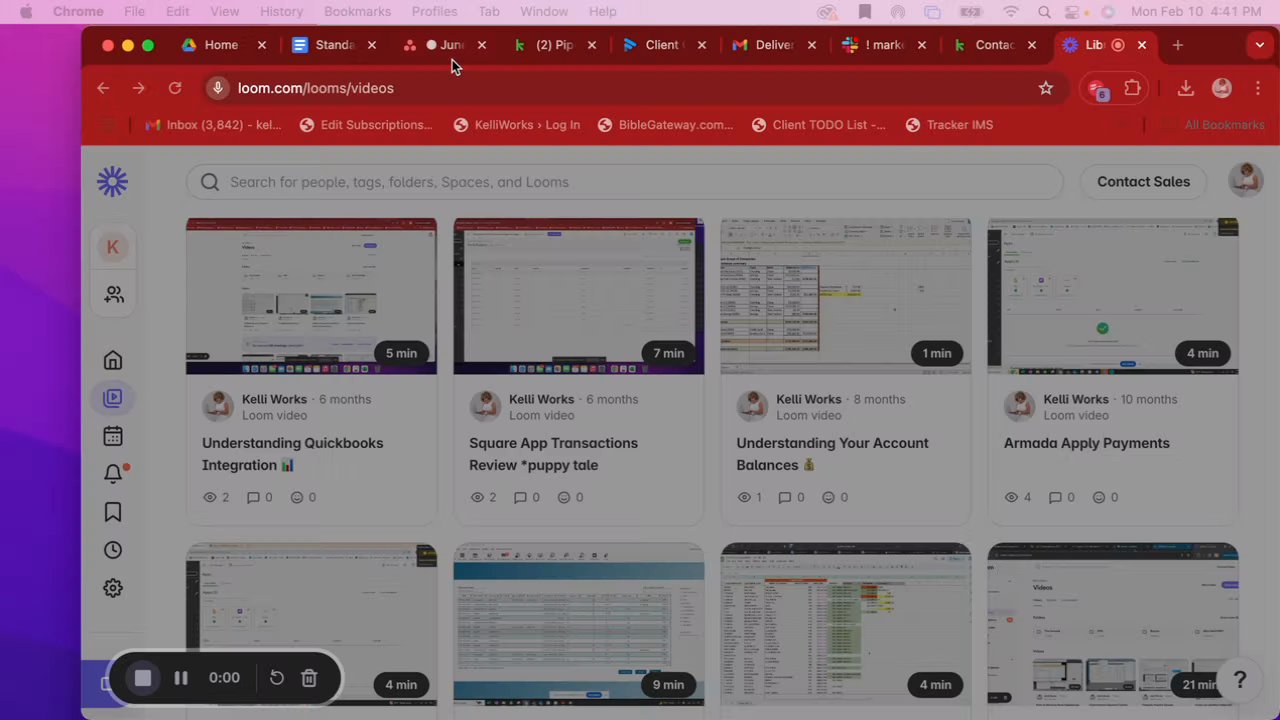Open the Chrome extensions puzzle icon
The width and height of the screenshot is (1280, 720).
(x=1132, y=88)
